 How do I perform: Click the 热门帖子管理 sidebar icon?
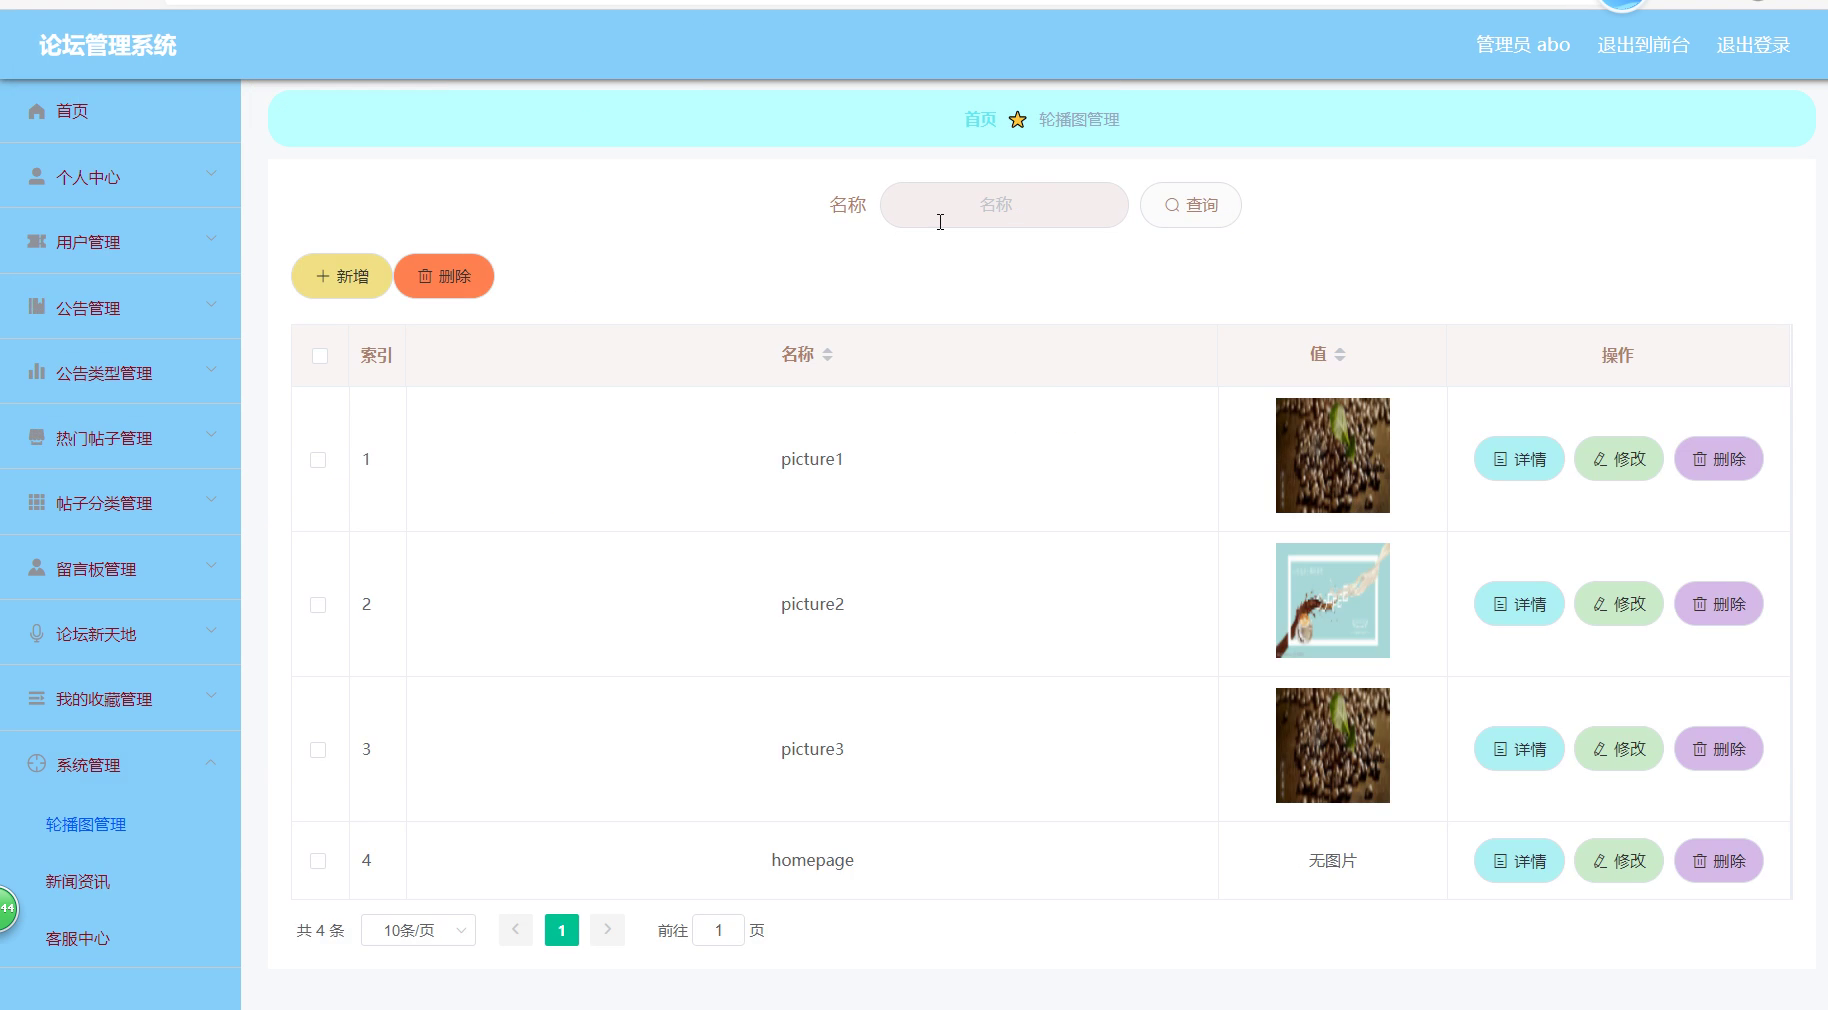pos(37,436)
